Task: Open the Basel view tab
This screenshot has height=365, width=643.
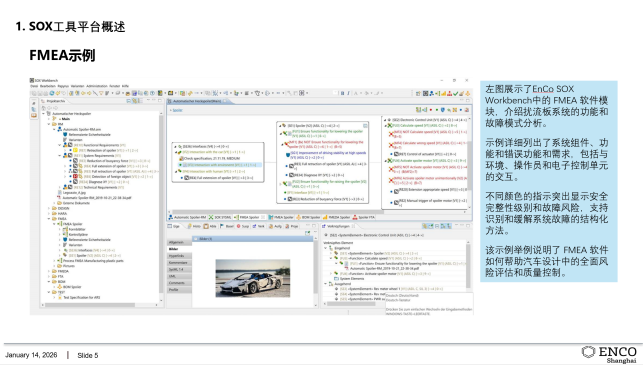Action: [x=227, y=226]
